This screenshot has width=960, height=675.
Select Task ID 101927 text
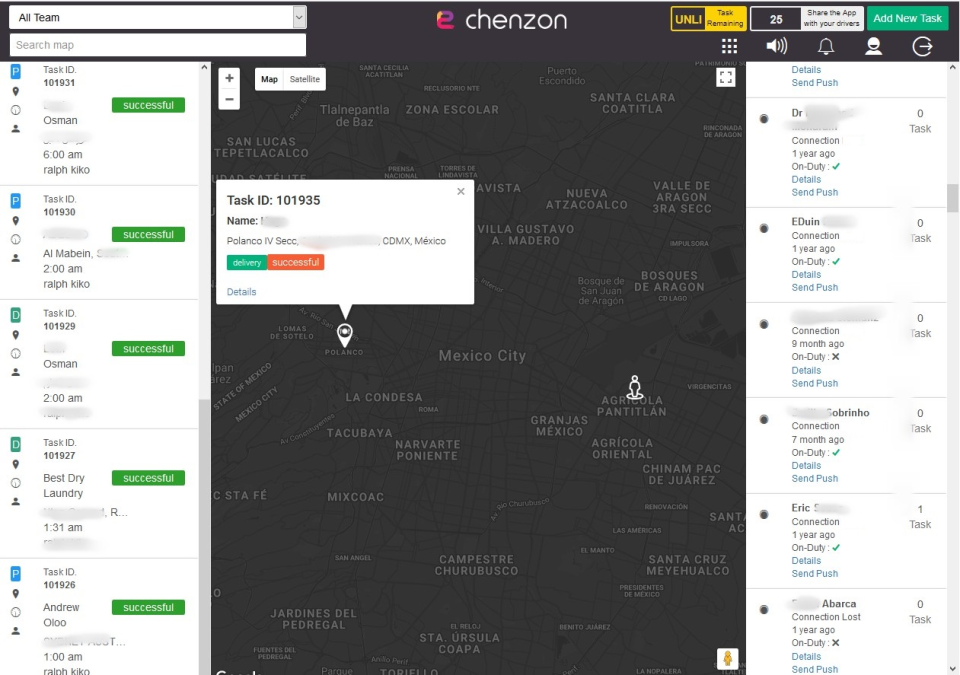point(60,449)
